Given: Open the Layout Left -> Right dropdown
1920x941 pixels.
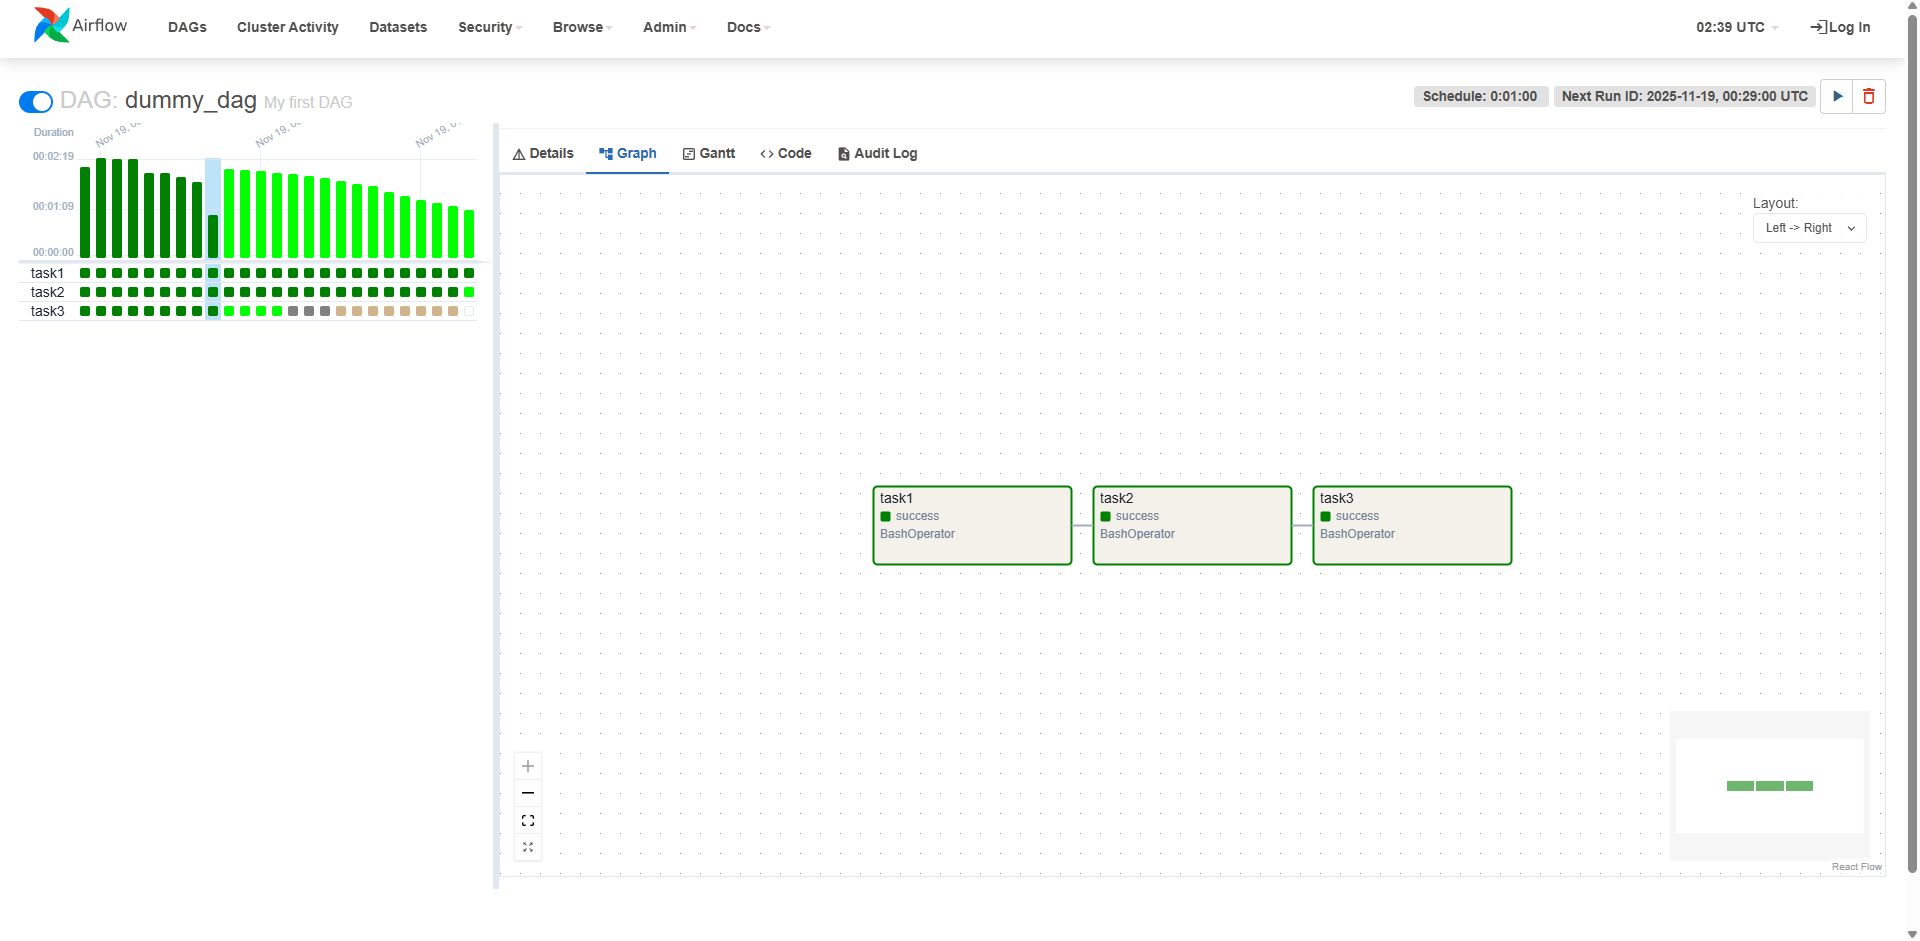Looking at the screenshot, I should (1809, 228).
